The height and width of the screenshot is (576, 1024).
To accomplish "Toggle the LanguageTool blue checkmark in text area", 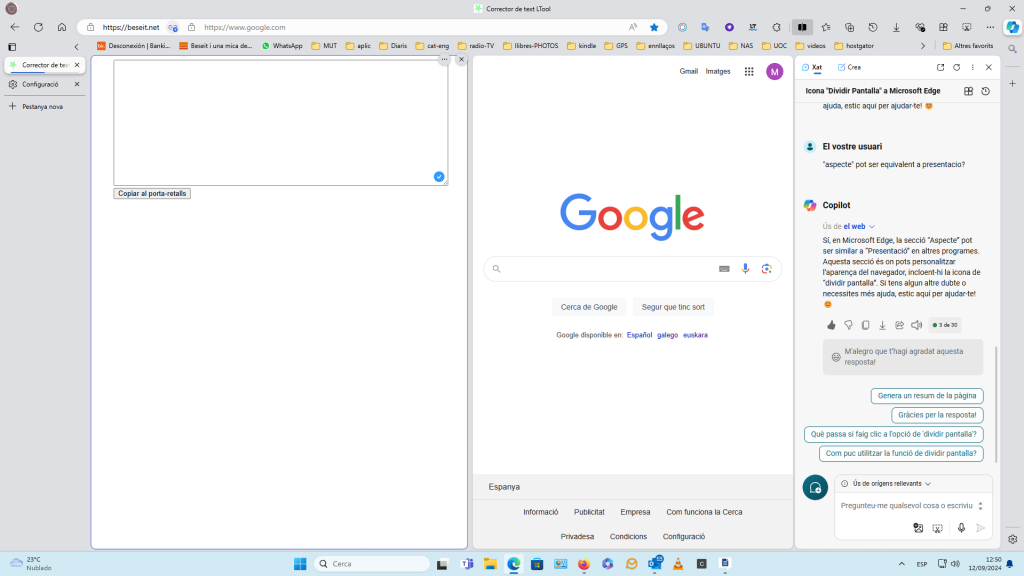I will pos(438,177).
